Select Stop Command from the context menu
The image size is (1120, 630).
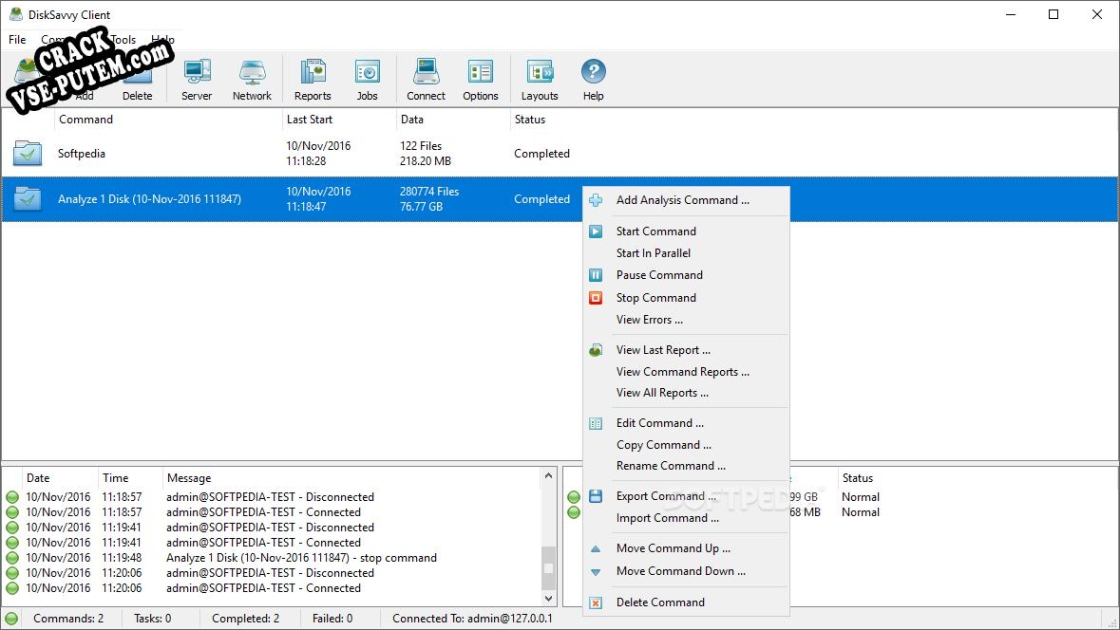(656, 297)
